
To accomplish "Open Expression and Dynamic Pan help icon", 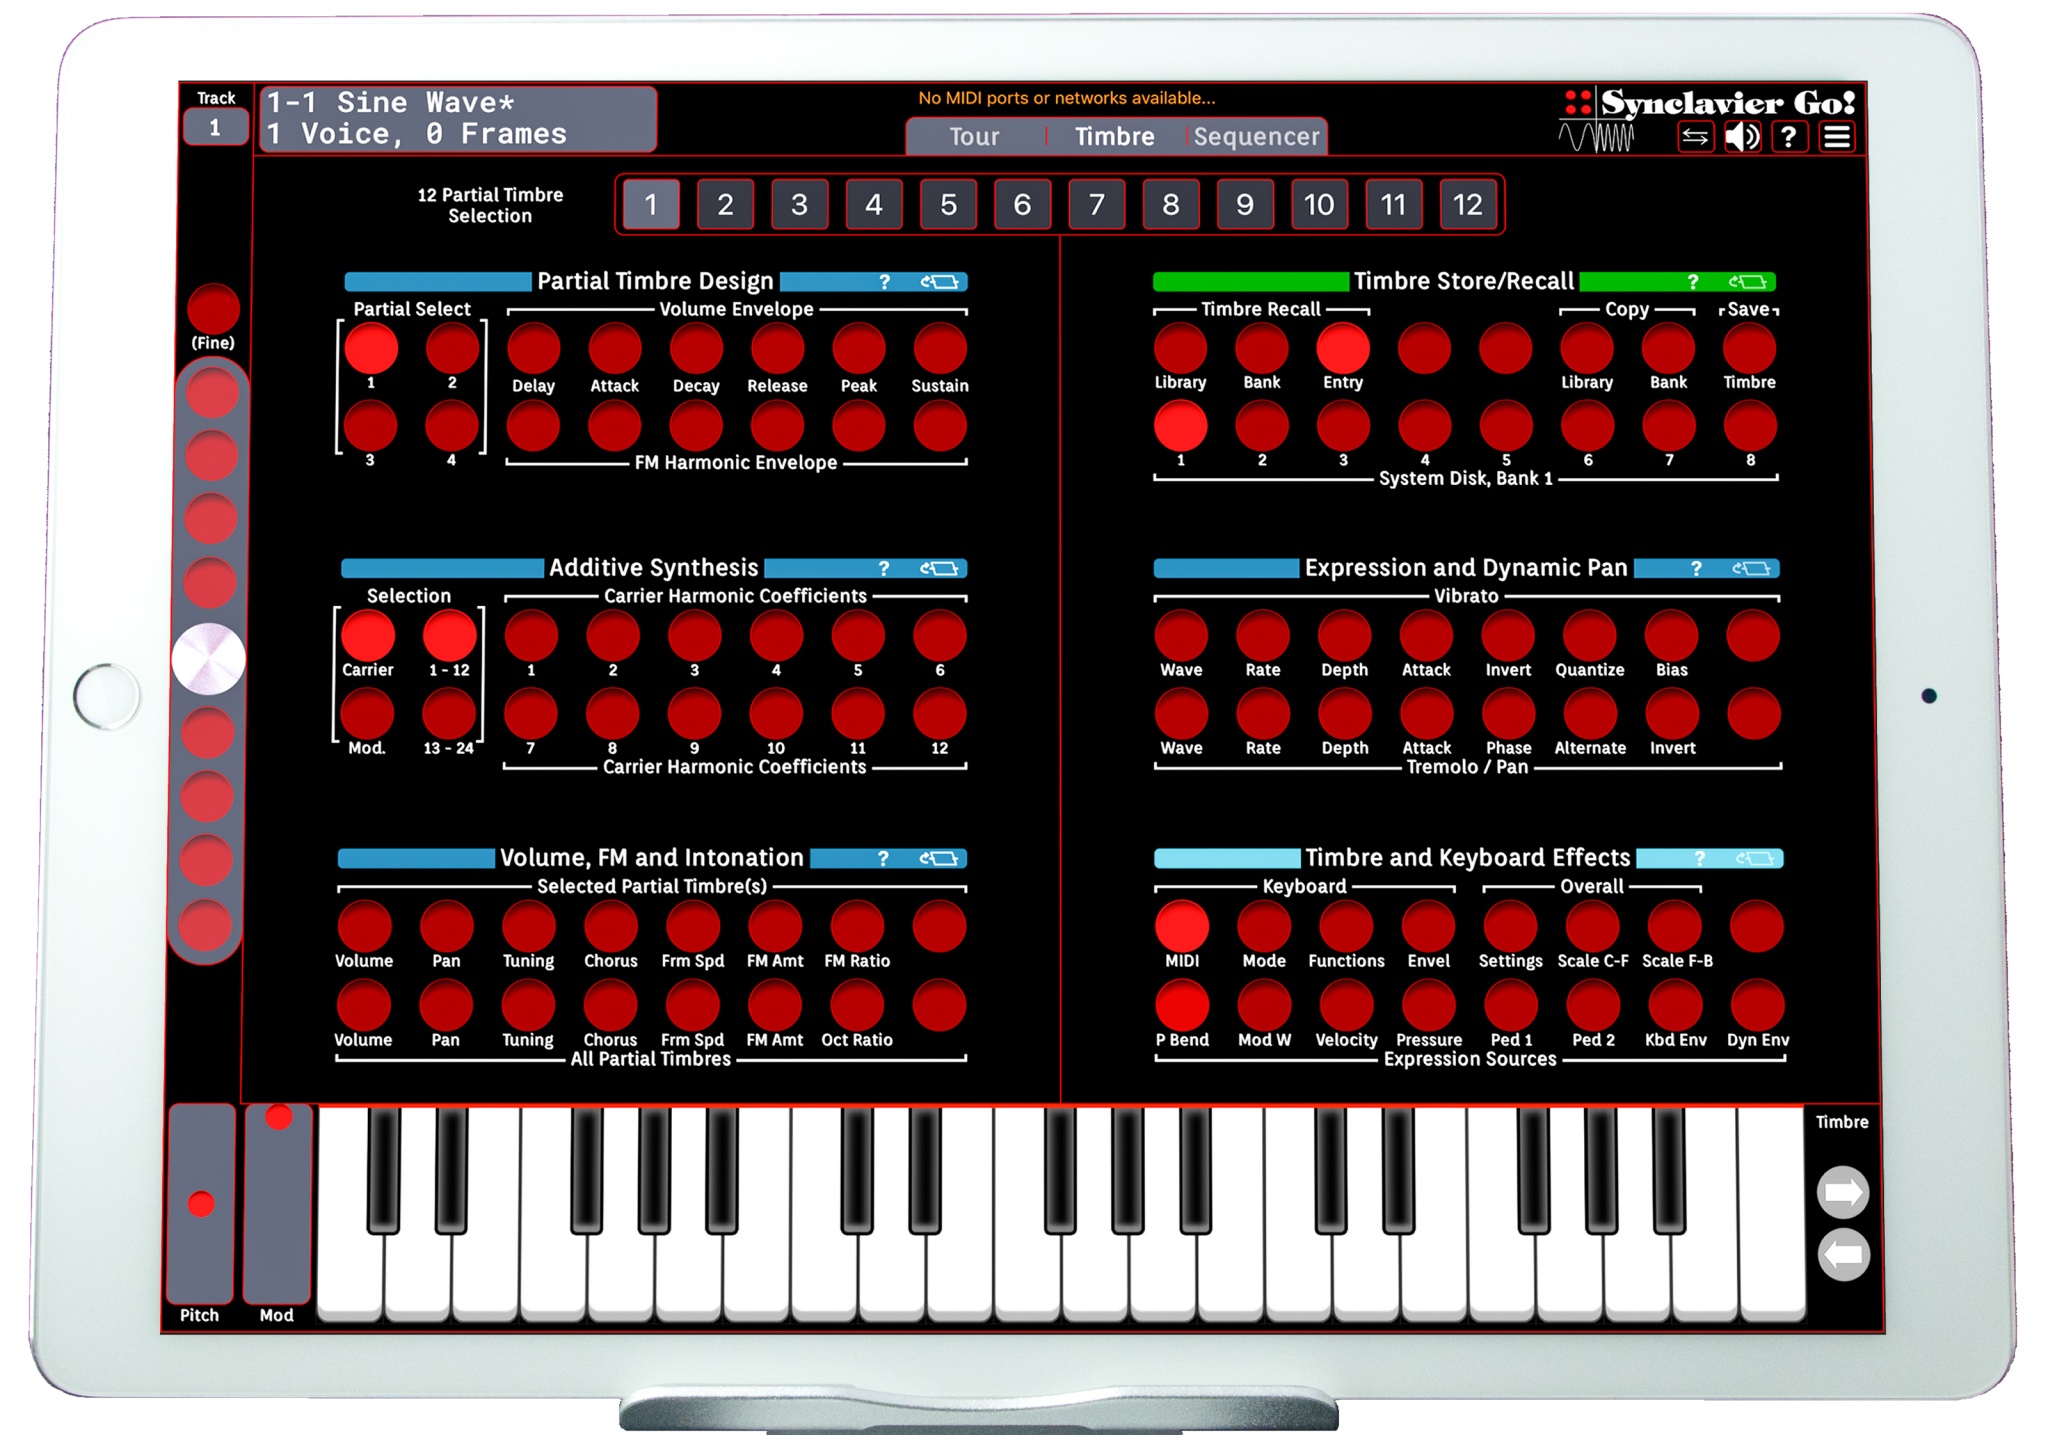I will [1697, 568].
